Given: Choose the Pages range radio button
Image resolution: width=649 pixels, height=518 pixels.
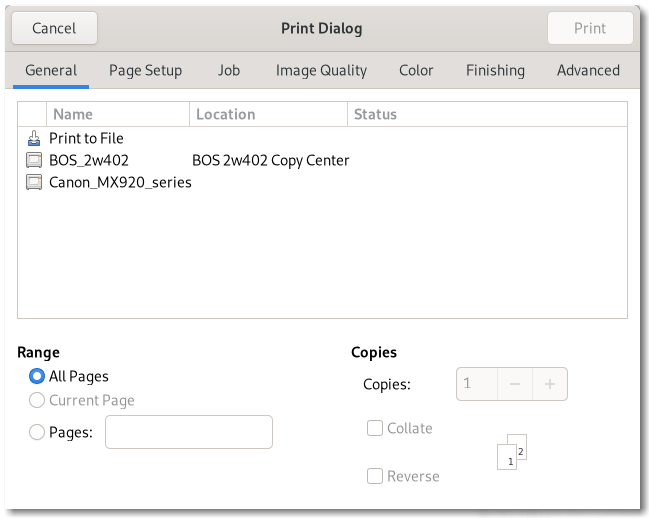Looking at the screenshot, I should (37, 432).
